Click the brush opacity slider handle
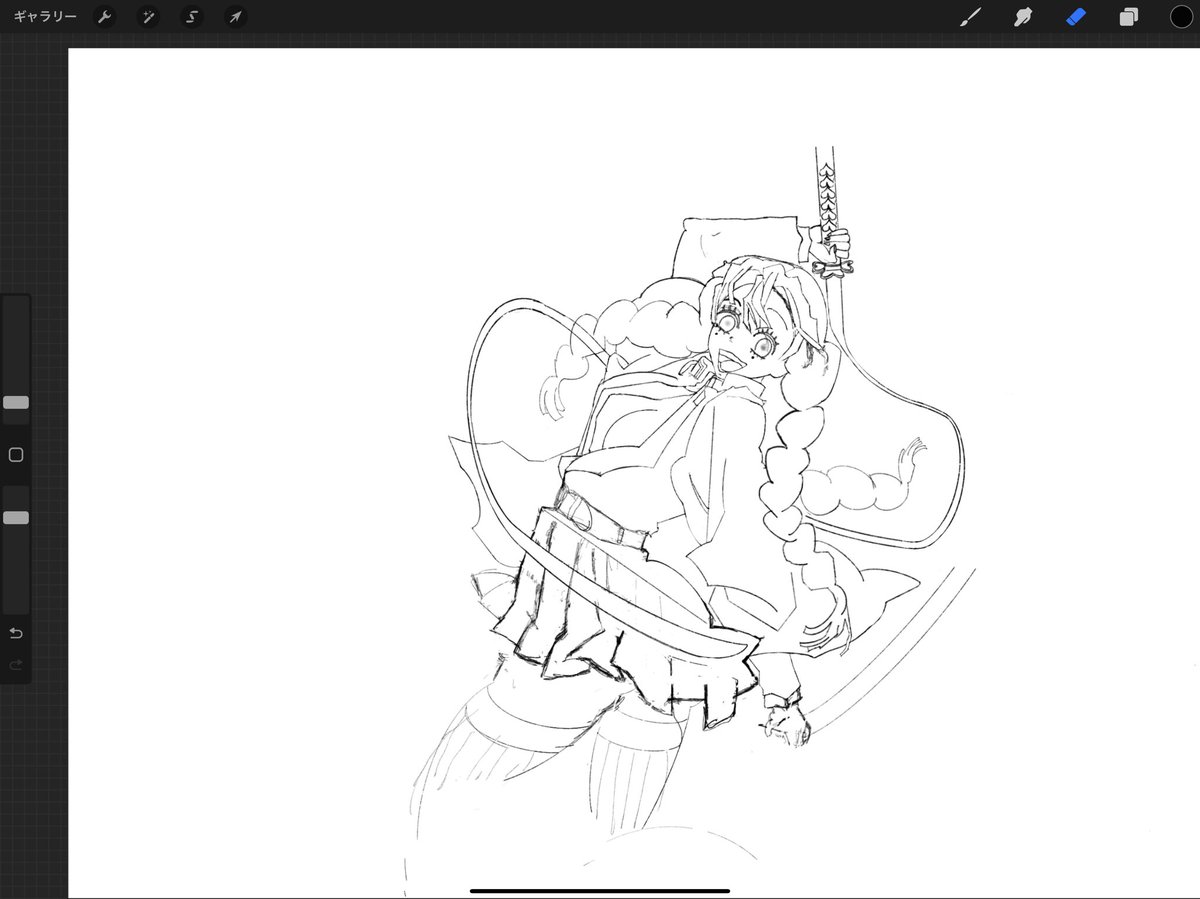Viewport: 1200px width, 899px height. (16, 518)
